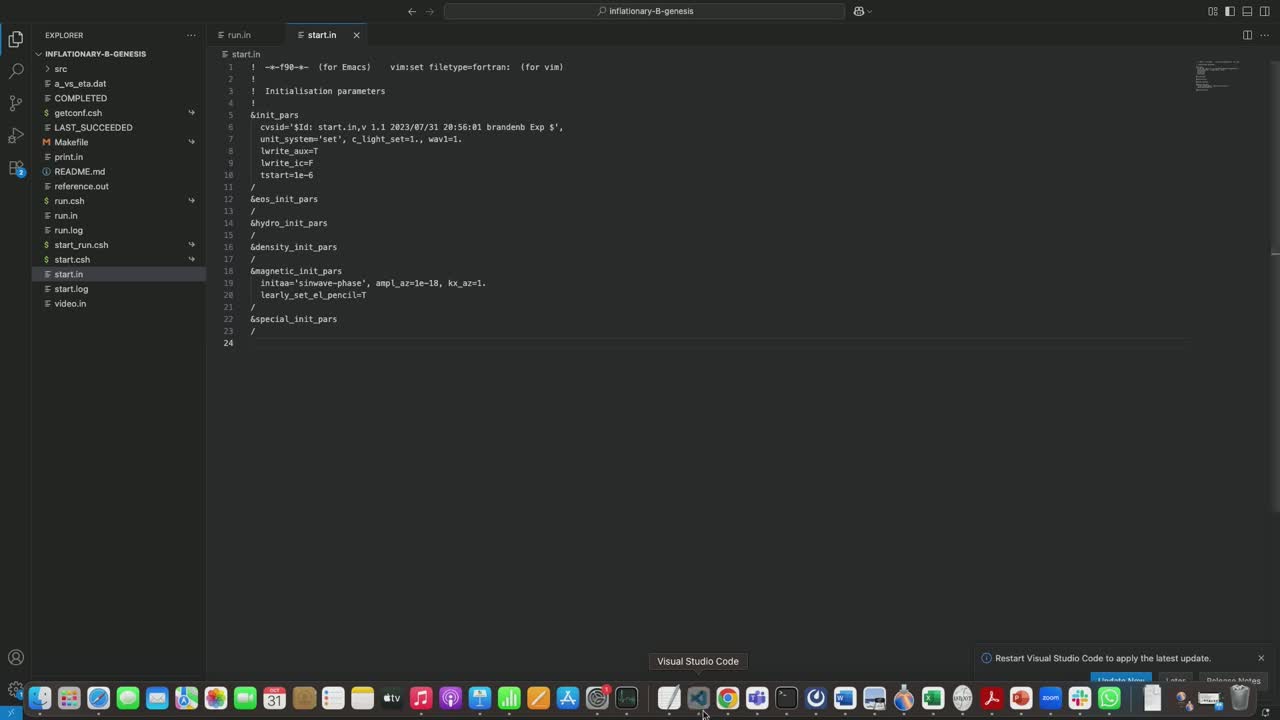Click the Customize Layout icon

pos(1213,11)
